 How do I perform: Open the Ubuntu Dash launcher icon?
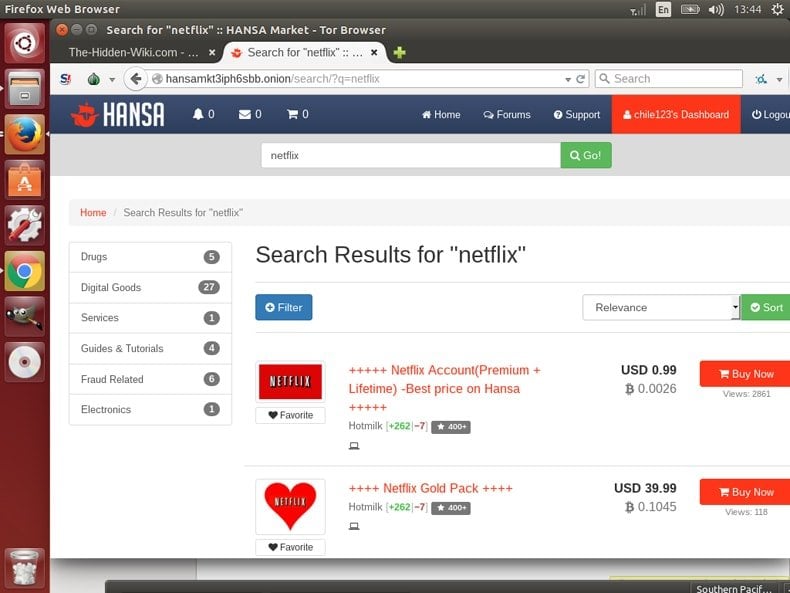[24, 42]
